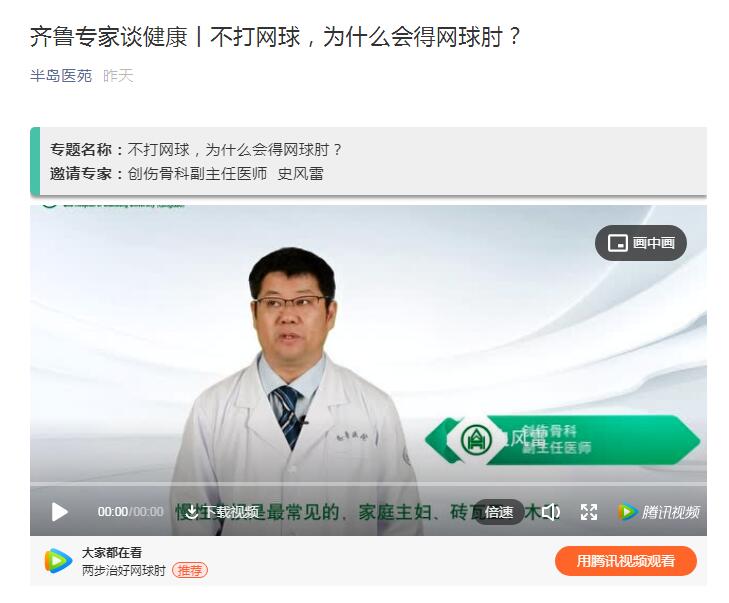Open the 半岛医苑 account link
729x603 pixels.
tap(61, 75)
